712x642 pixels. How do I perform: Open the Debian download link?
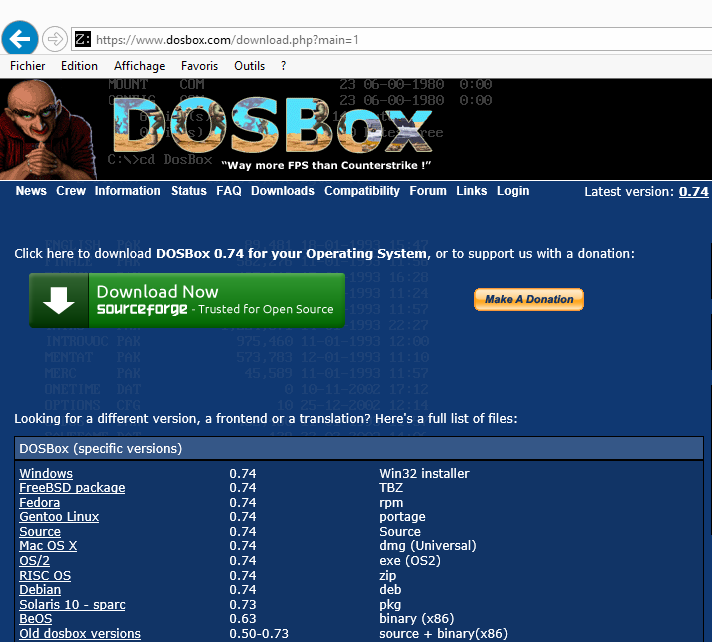click(x=40, y=590)
